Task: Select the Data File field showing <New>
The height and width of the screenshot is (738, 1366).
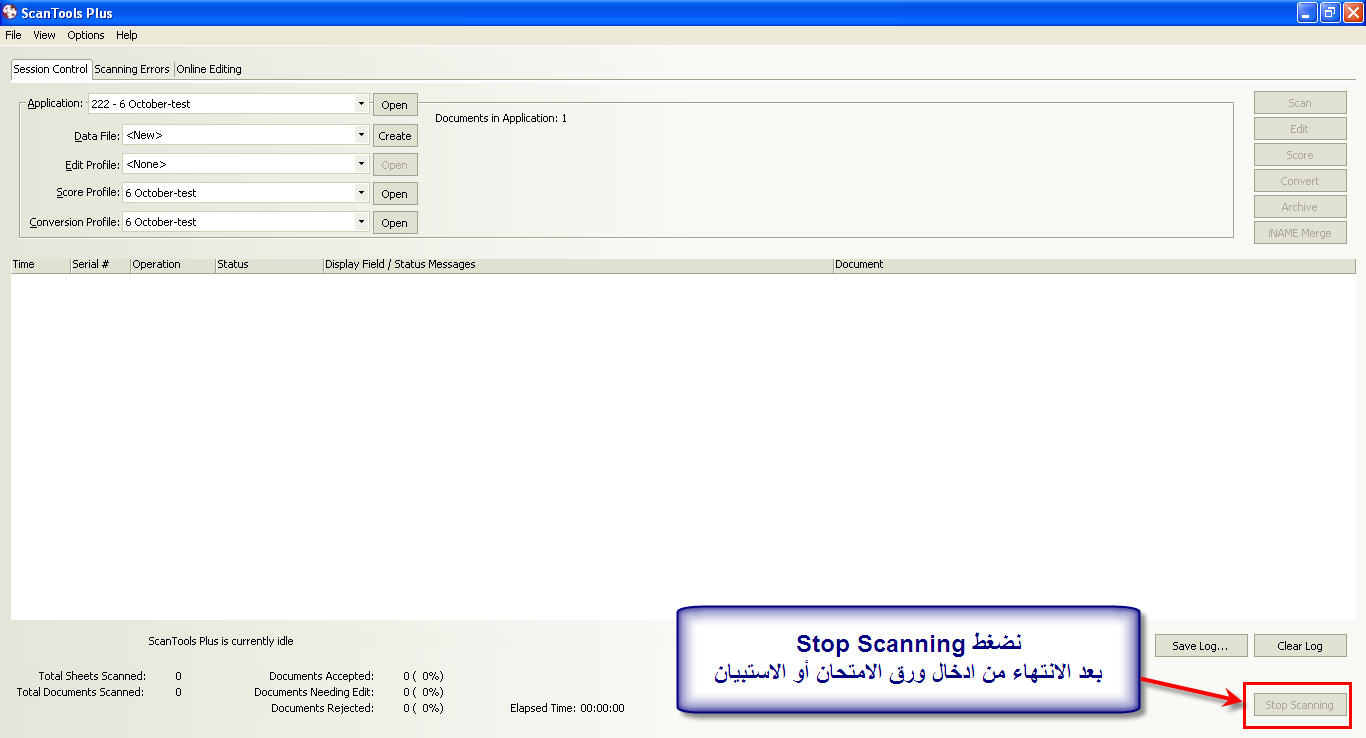Action: pos(246,135)
